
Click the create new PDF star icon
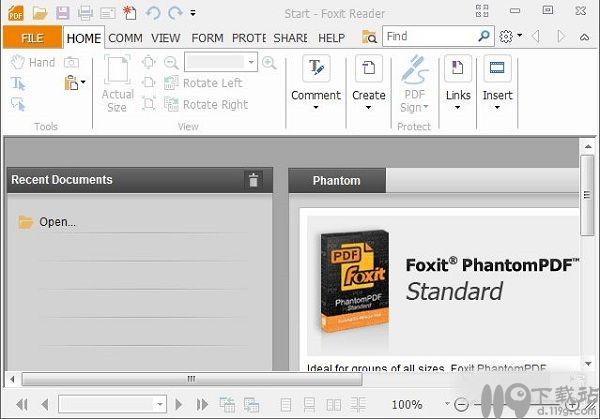click(129, 13)
